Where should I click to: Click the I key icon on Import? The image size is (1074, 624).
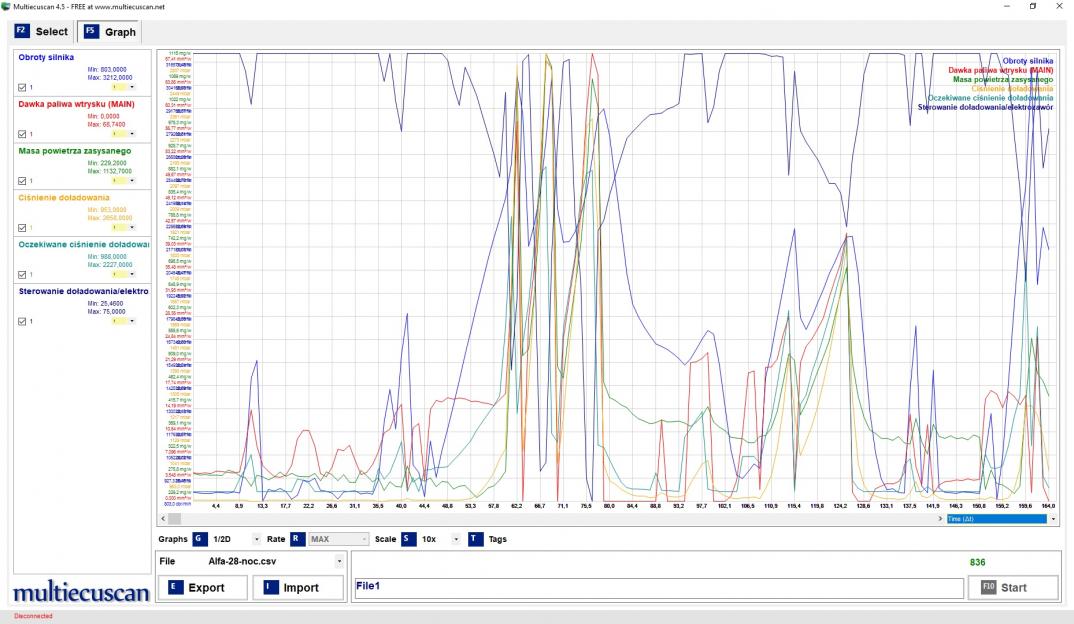pyautogui.click(x=272, y=587)
